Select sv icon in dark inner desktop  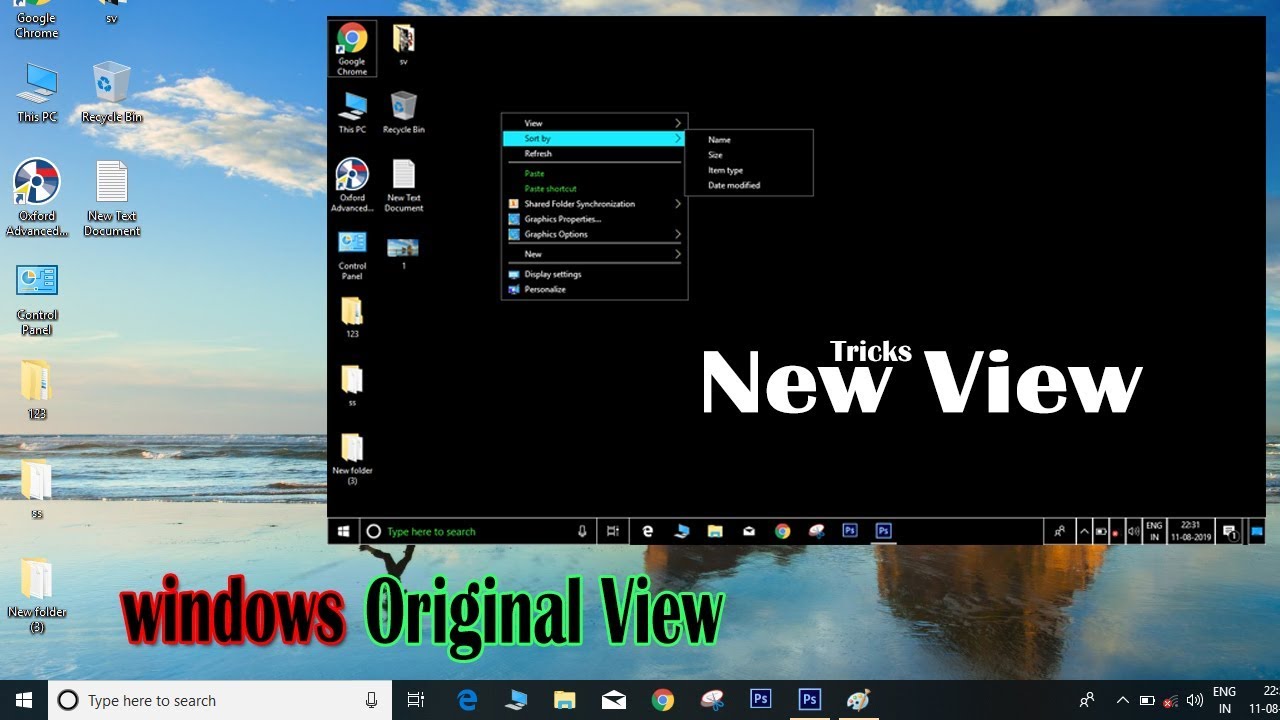tap(404, 45)
